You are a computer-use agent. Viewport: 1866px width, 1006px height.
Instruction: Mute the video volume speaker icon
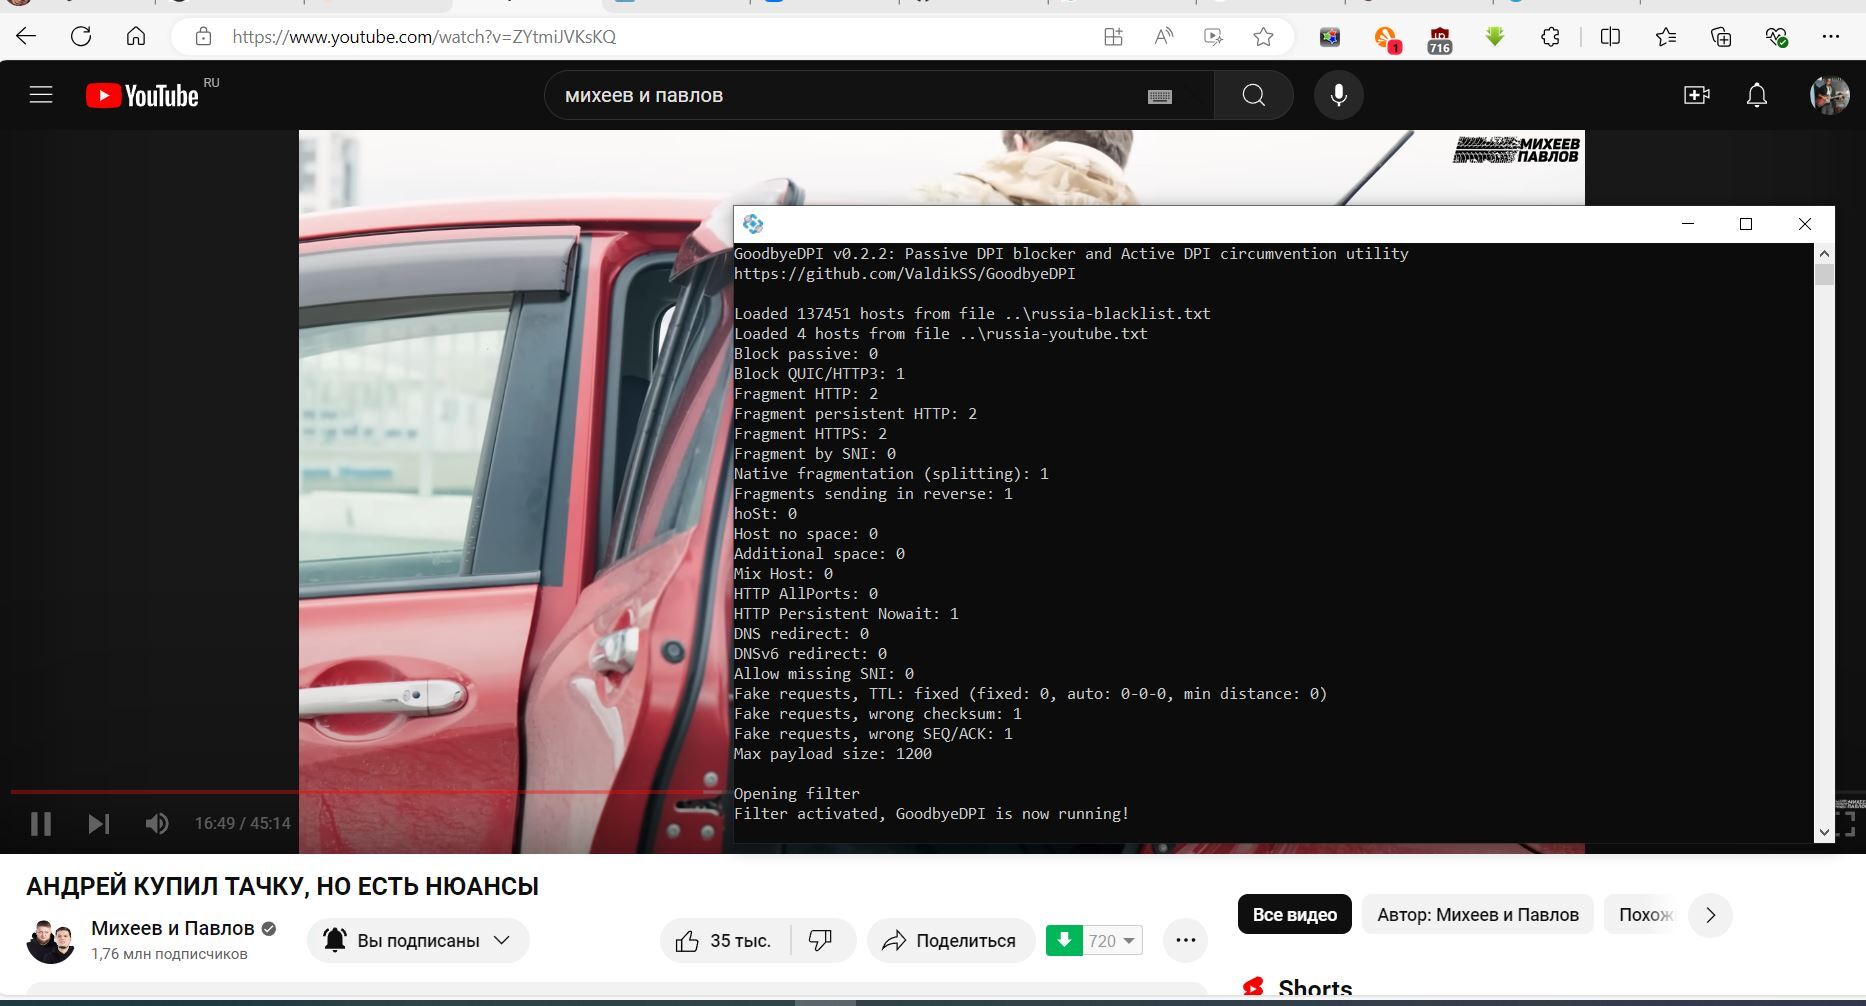coord(157,824)
